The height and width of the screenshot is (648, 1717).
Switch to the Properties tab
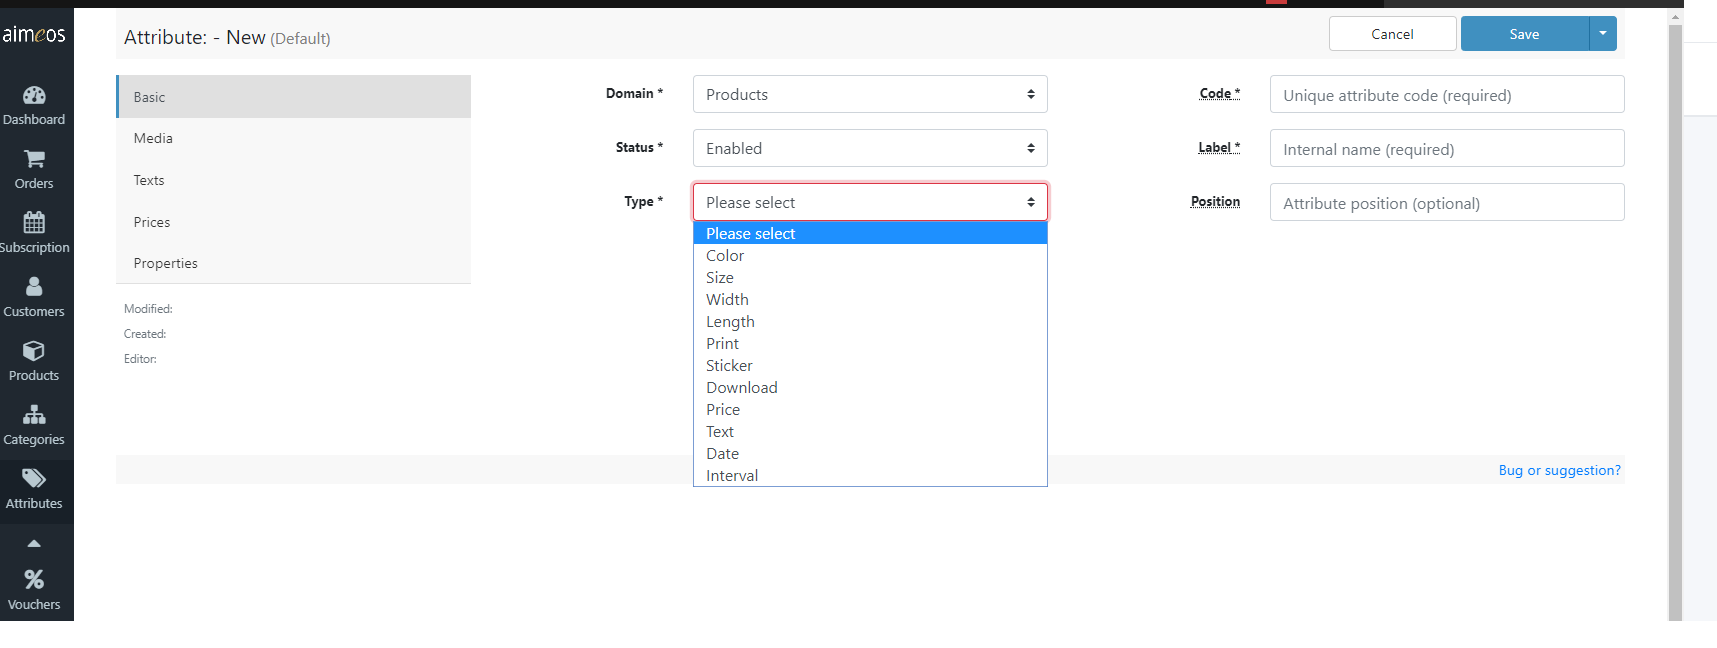click(x=293, y=263)
